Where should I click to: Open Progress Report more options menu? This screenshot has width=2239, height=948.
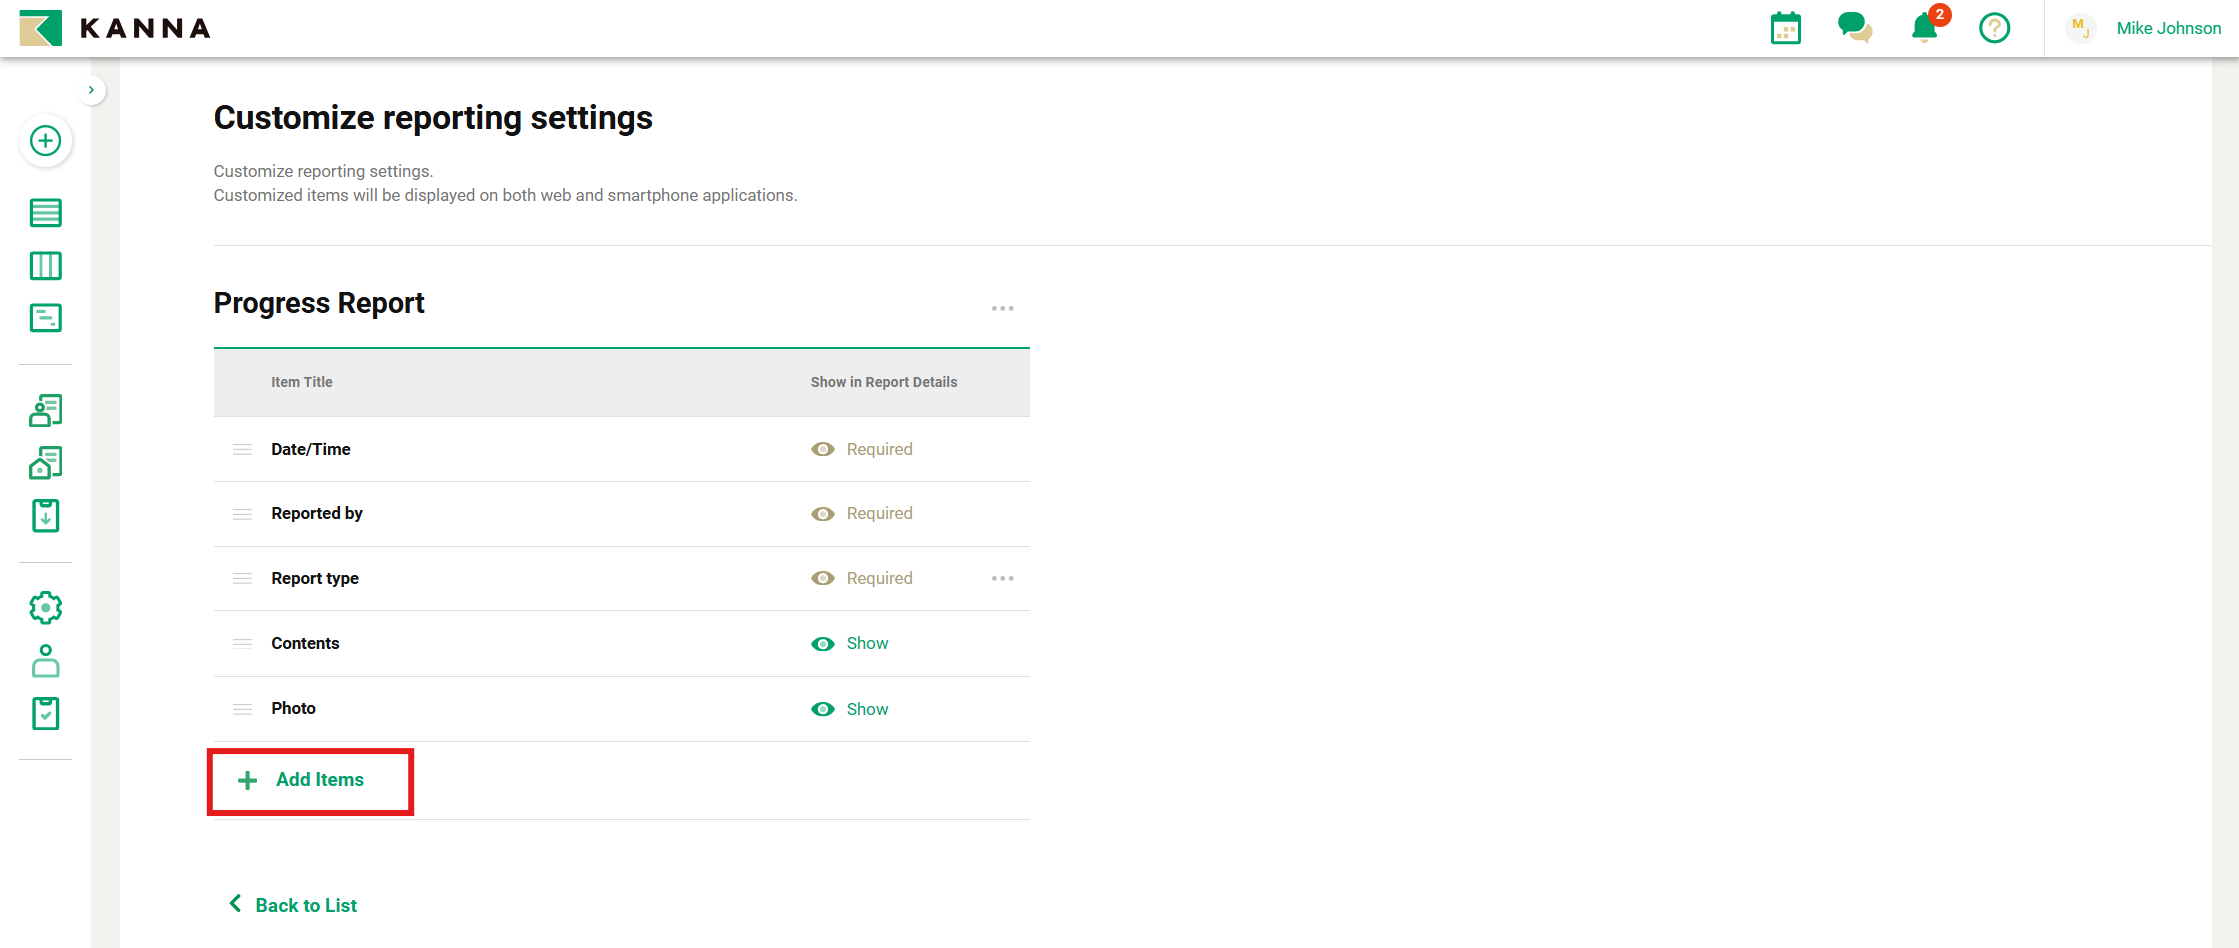point(1002,309)
